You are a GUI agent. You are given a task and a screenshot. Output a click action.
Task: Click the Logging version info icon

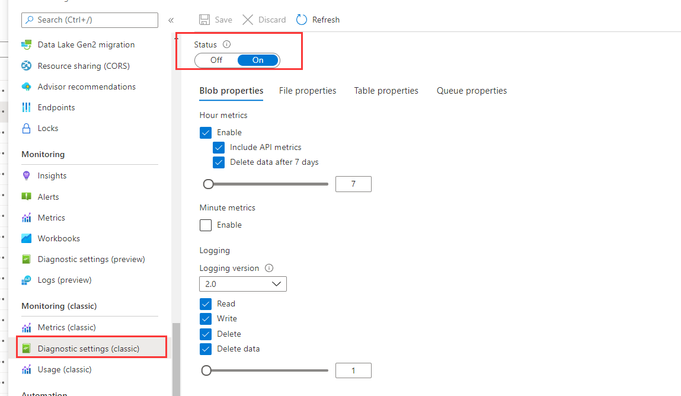click(269, 268)
